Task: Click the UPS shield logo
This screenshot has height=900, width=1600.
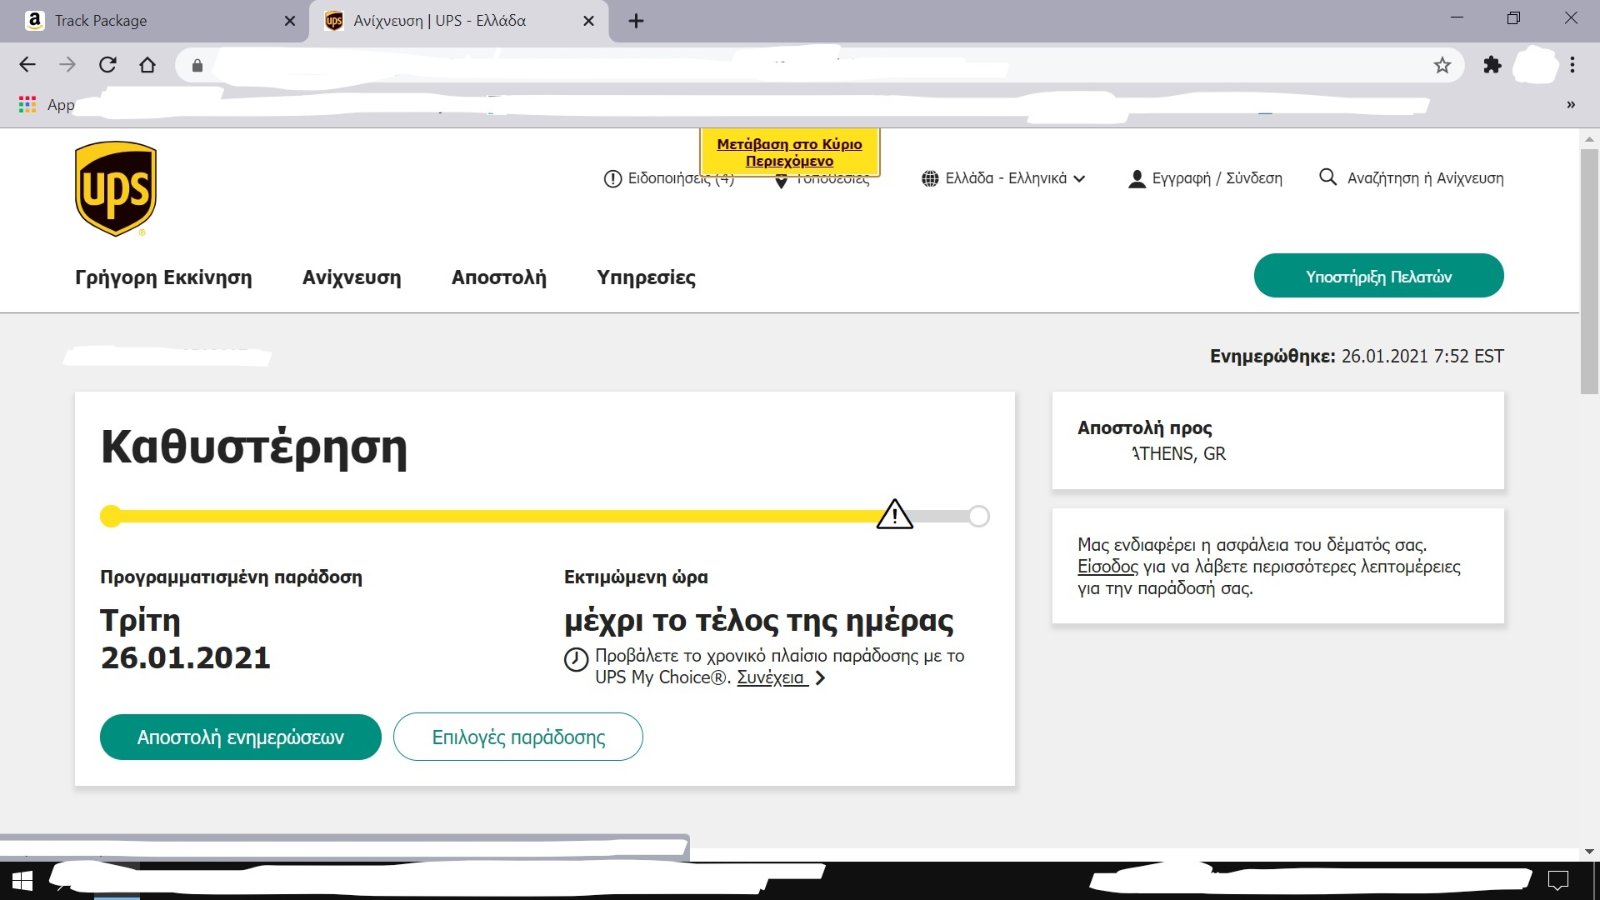Action: point(116,189)
